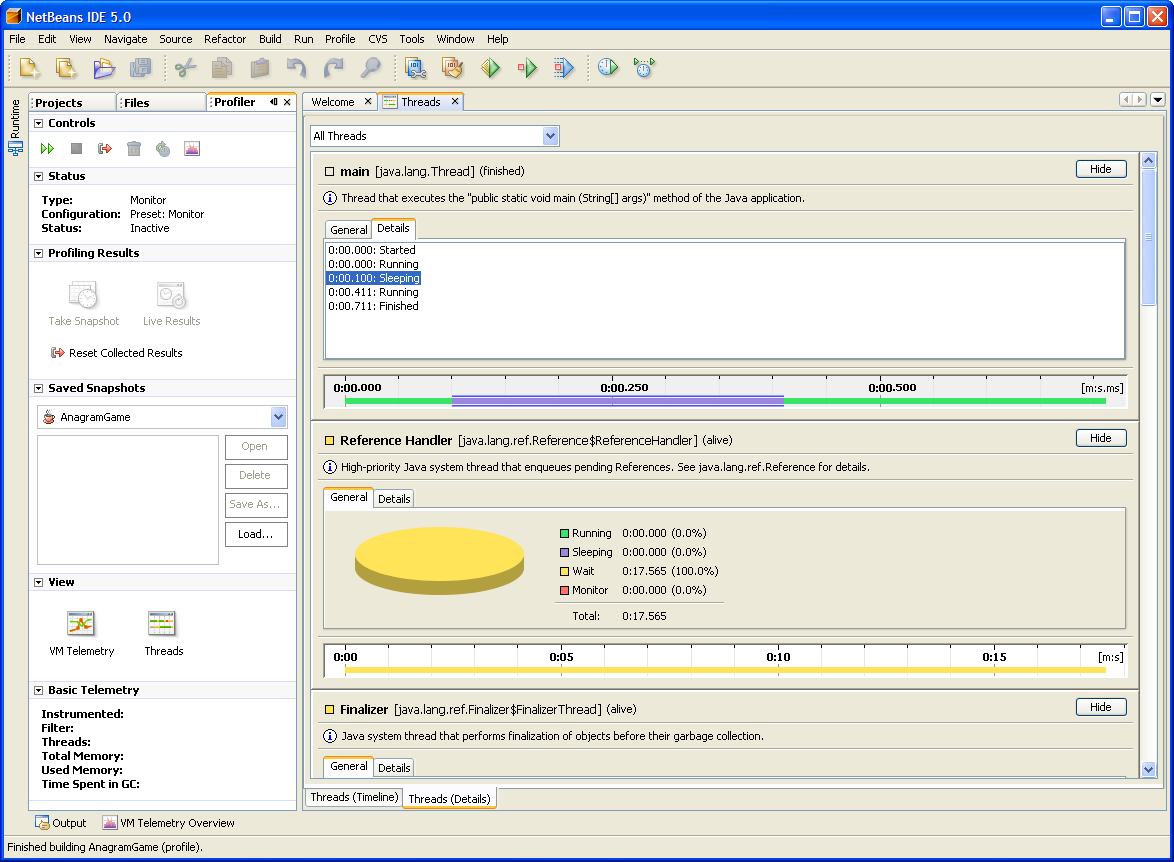Click the Modify Profiling icon in Controls

coord(162,149)
